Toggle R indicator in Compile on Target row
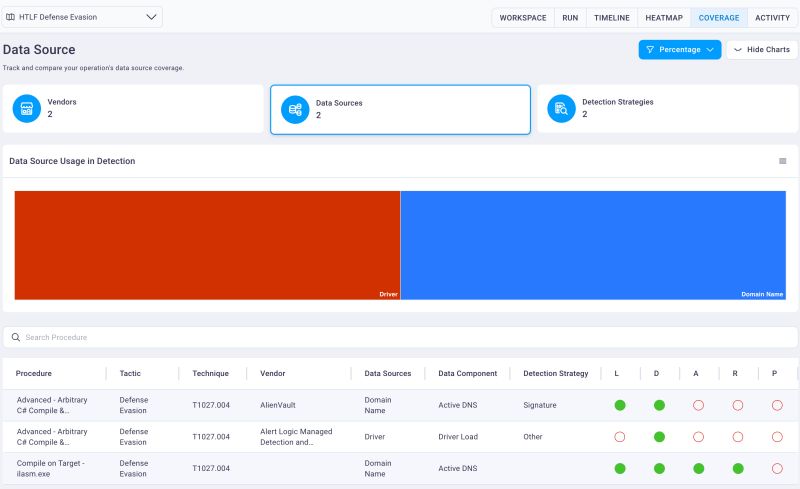Screen dimensions: 800x489 tap(738, 469)
